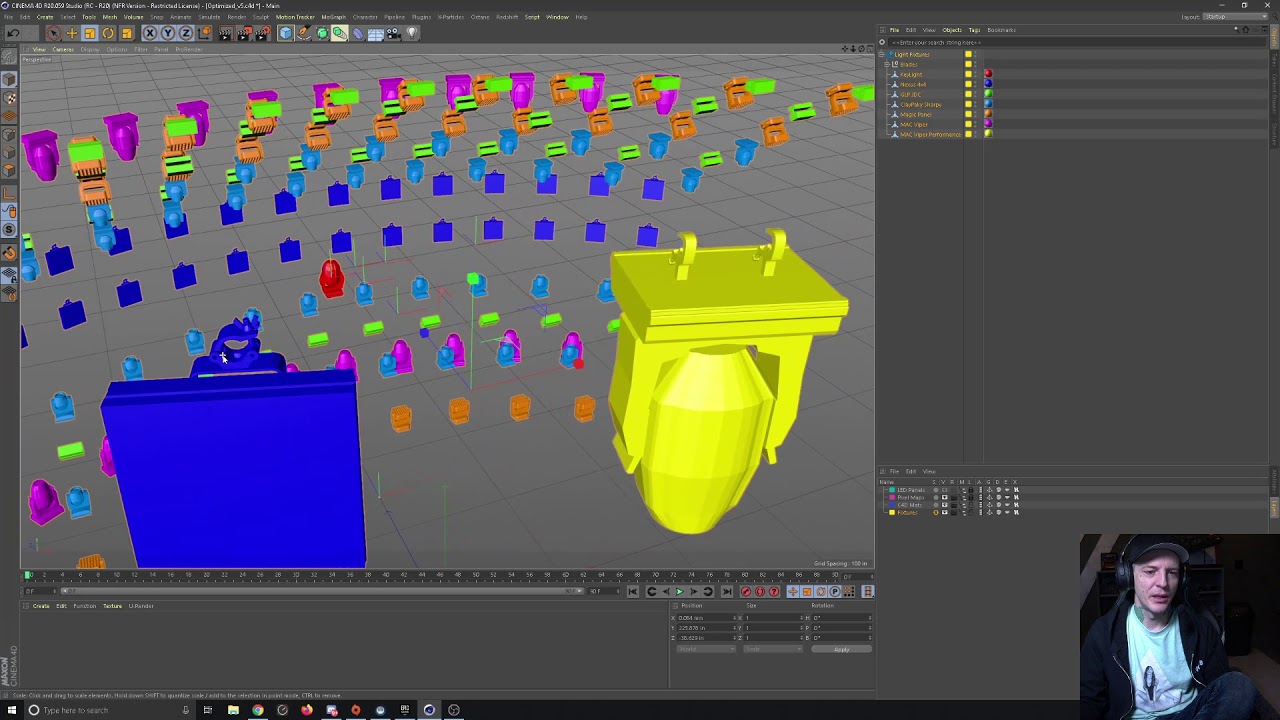Toggle the Y axis lock
Image resolution: width=1280 pixels, height=720 pixels.
point(167,33)
